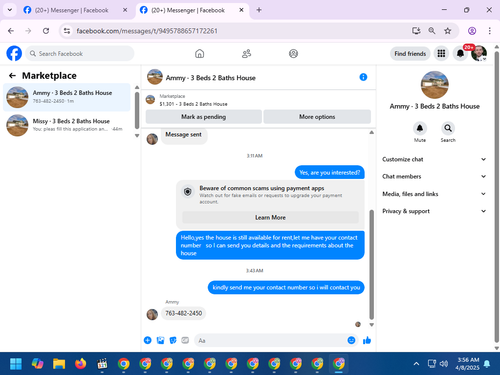
Task: Open Chrome profile icon
Action: pos(472,31)
